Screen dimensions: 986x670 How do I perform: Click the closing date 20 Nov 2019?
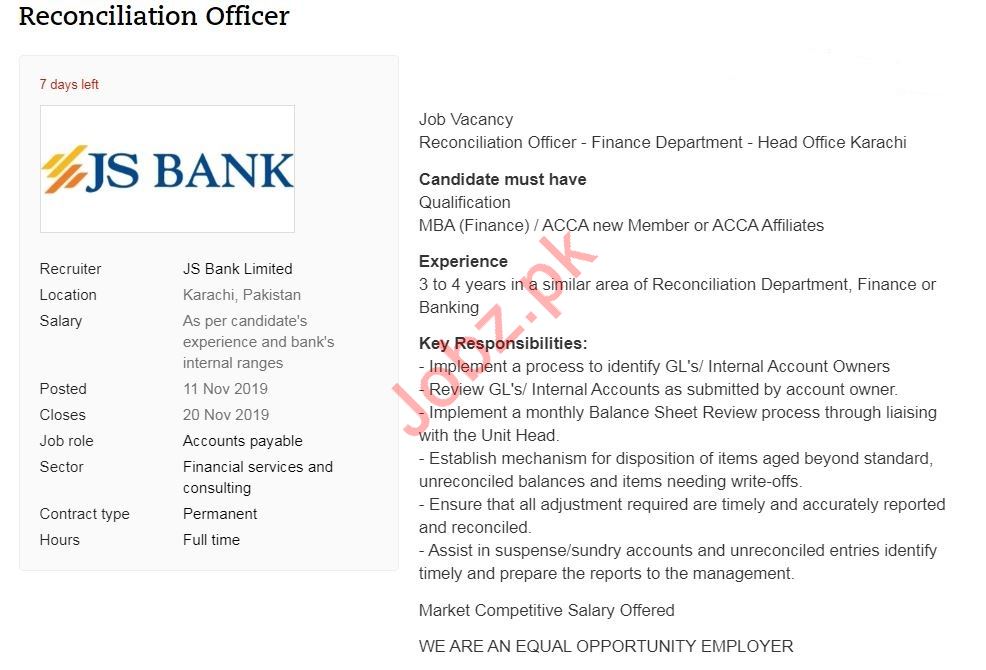pyautogui.click(x=225, y=415)
